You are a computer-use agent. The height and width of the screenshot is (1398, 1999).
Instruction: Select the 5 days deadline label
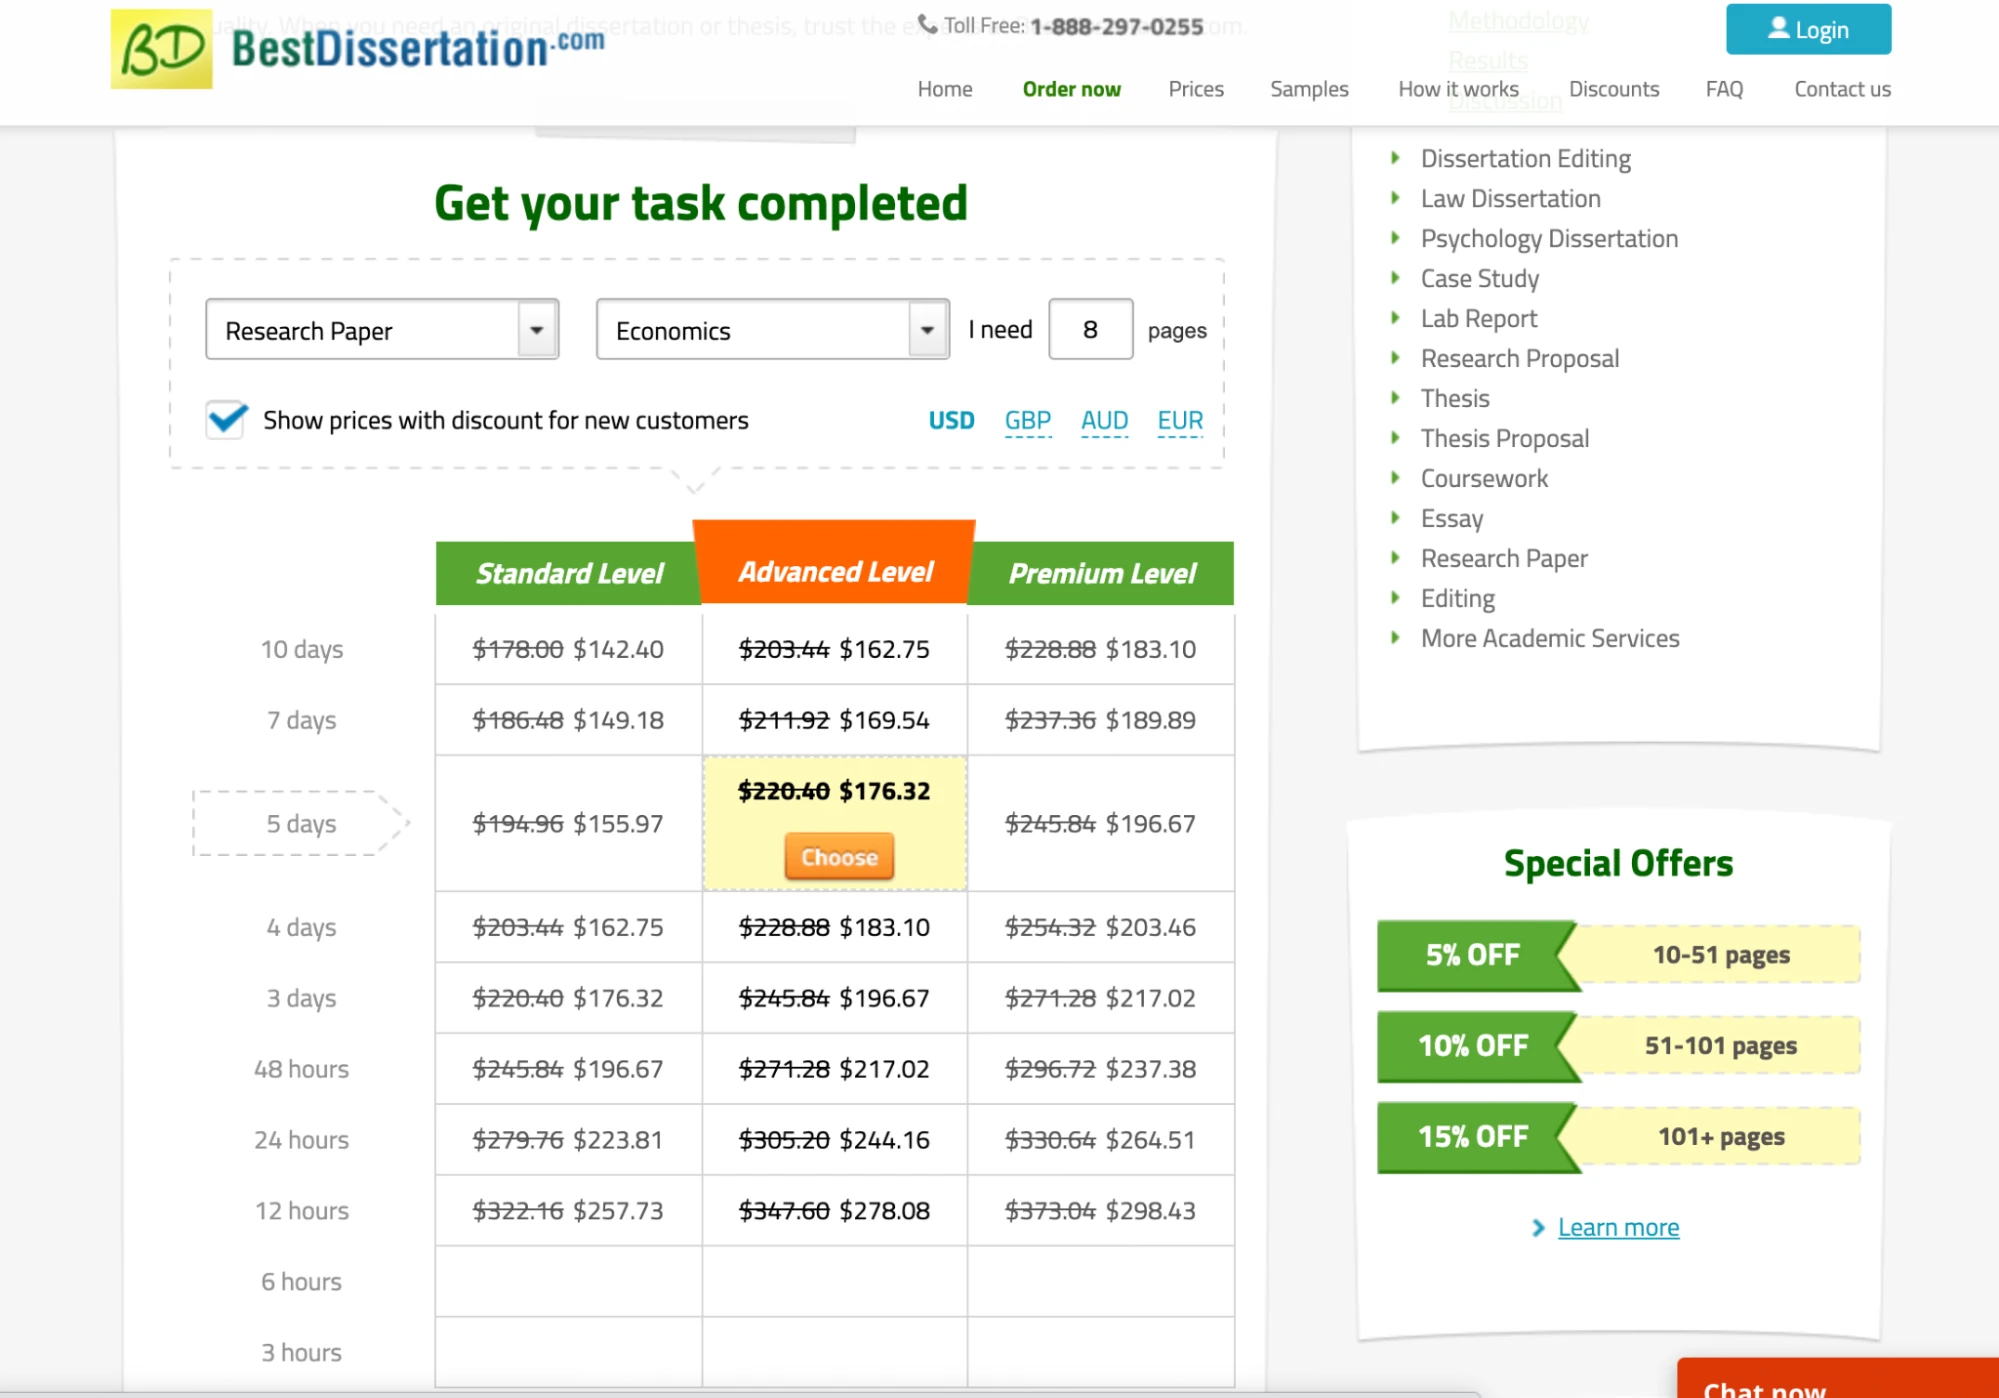click(x=301, y=824)
